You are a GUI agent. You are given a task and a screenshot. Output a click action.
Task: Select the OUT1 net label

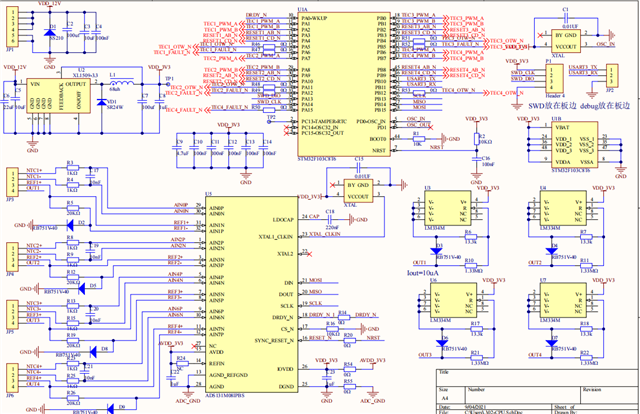(x=420, y=263)
